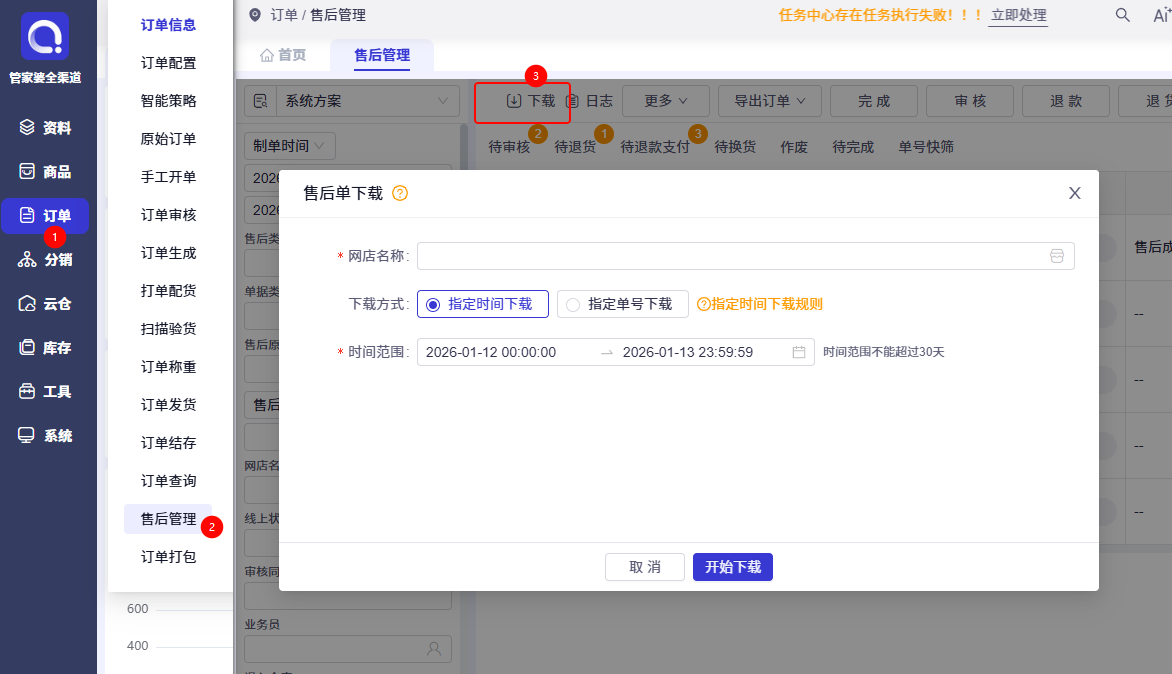Open the 日志 toolbar item
This screenshot has width=1172, height=674.
pos(590,101)
